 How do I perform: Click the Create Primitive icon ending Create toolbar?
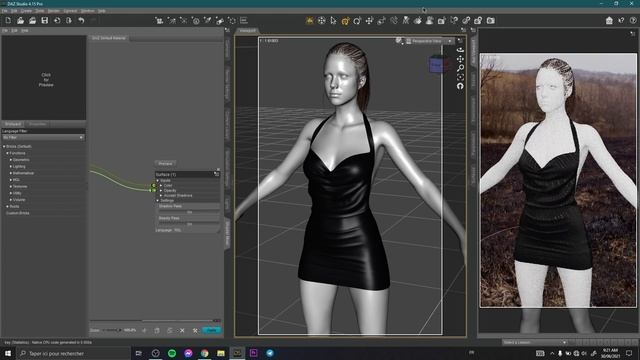pyautogui.click(x=232, y=20)
